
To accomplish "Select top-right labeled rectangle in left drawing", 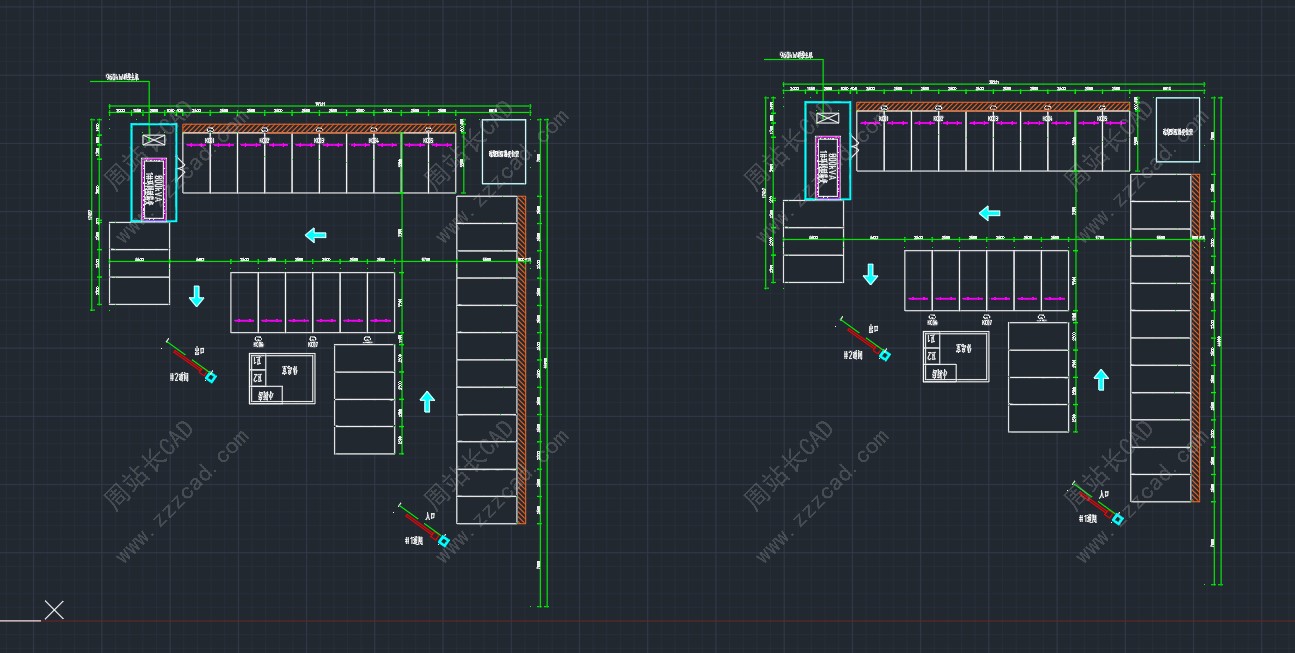I will pyautogui.click(x=503, y=152).
